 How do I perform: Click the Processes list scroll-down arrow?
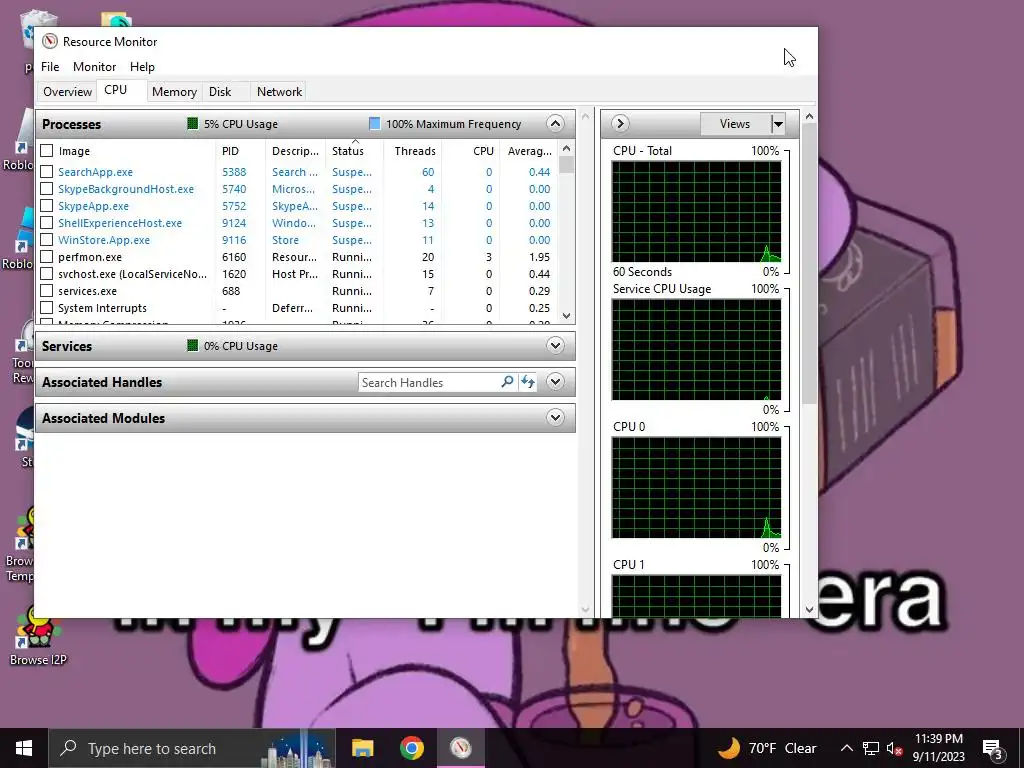coord(566,316)
